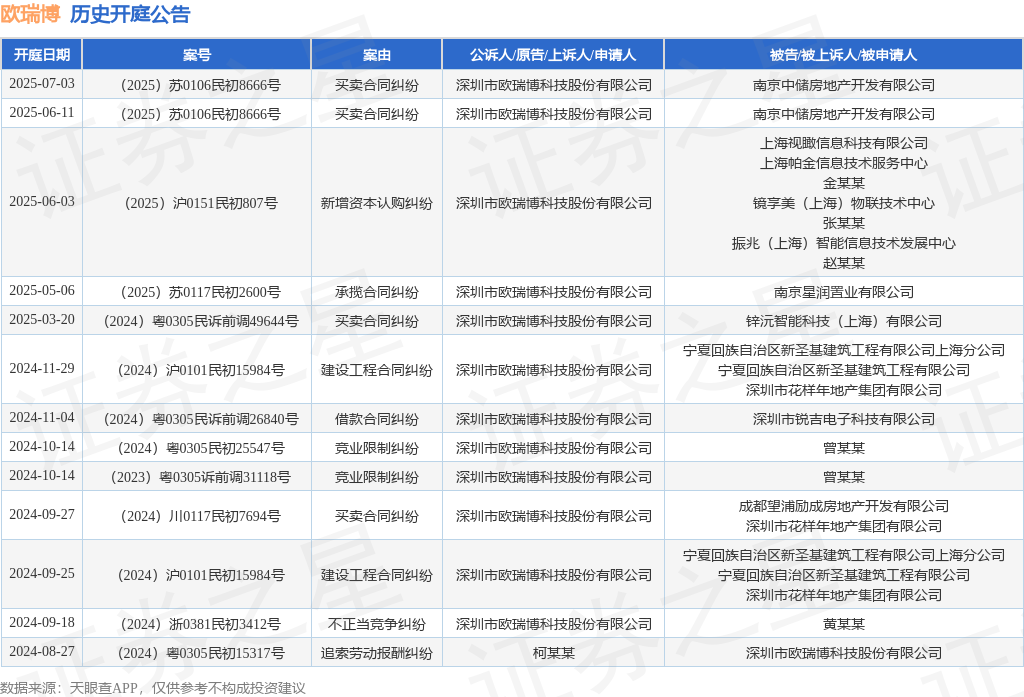Screen dimensions: 1024x697
Task: Select the 开庭日期 column header
Action: 42,55
